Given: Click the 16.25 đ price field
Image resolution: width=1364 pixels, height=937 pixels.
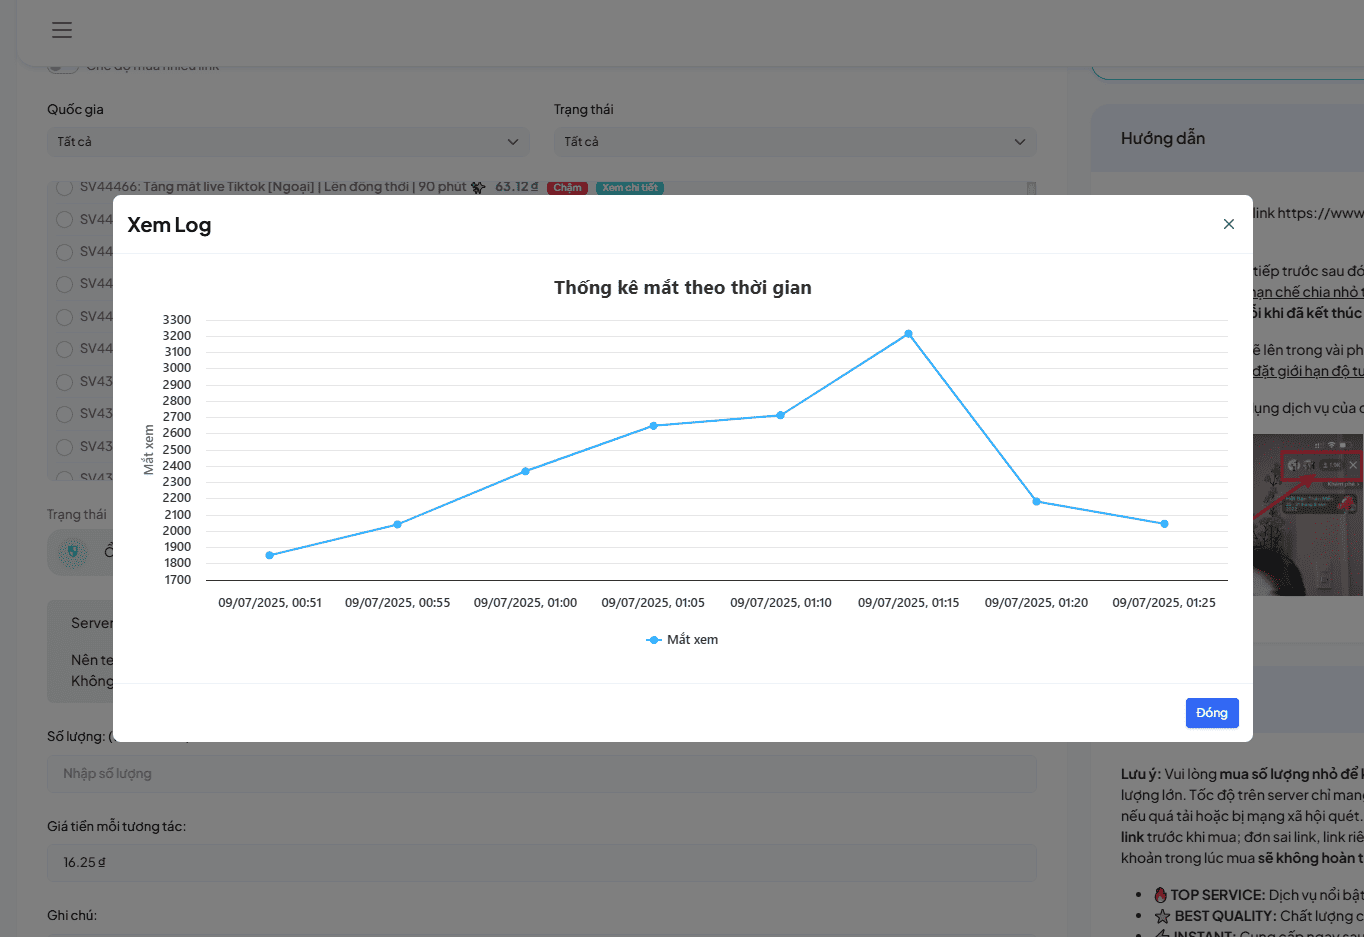Looking at the screenshot, I should coord(542,862).
